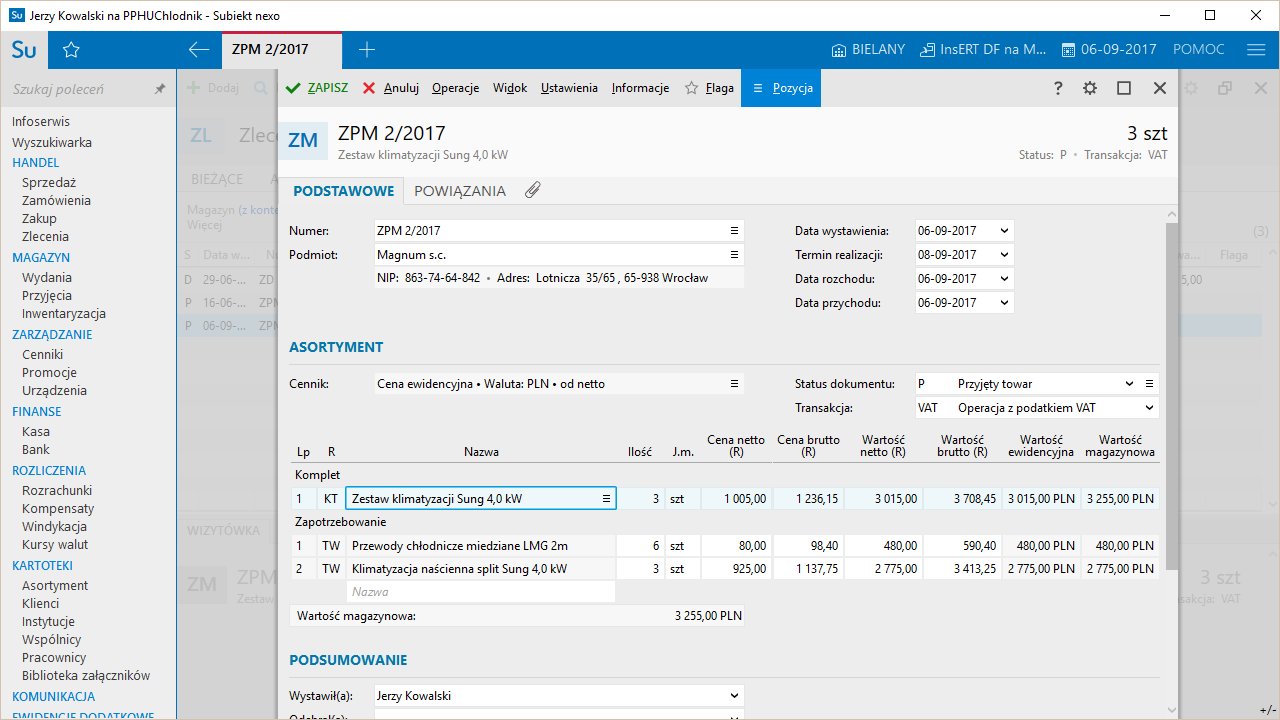
Task: Expand Status dokumentu dropdown
Action: [x=1129, y=384]
